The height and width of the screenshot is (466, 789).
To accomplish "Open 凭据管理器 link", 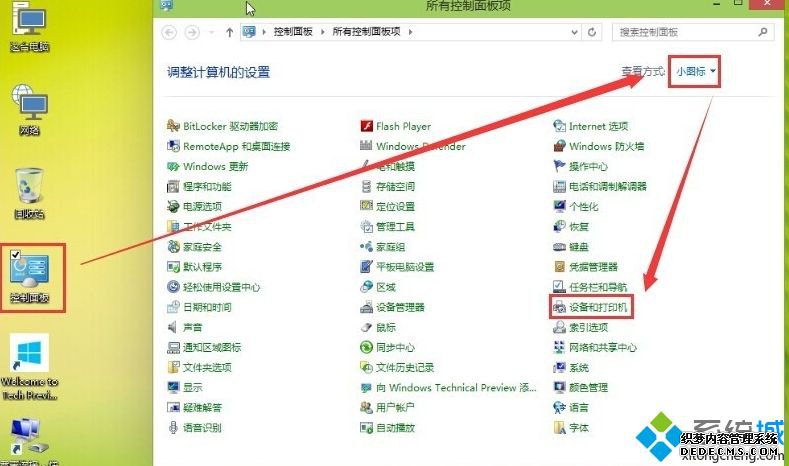I will pos(593,267).
